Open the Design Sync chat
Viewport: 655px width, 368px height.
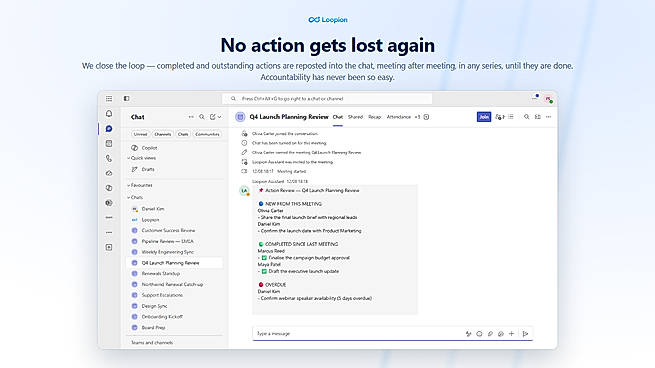tap(175, 306)
